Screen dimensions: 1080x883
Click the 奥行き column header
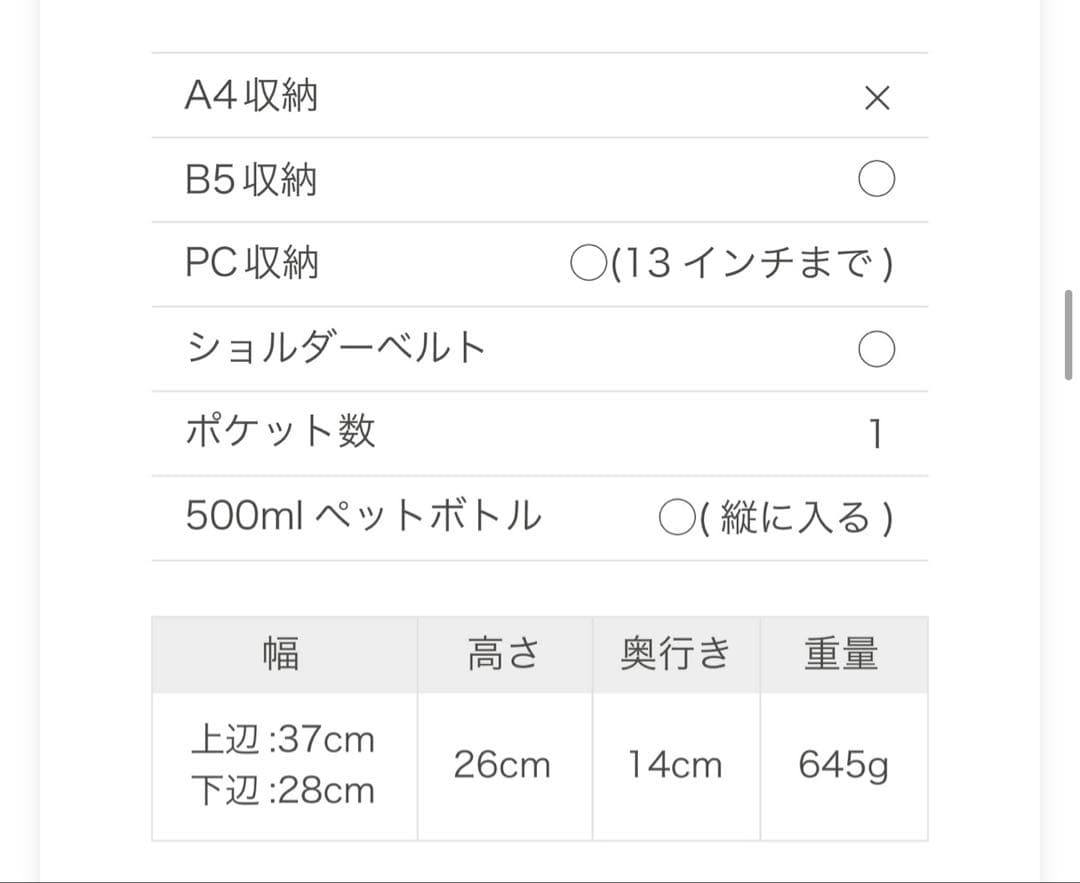pyautogui.click(x=675, y=654)
